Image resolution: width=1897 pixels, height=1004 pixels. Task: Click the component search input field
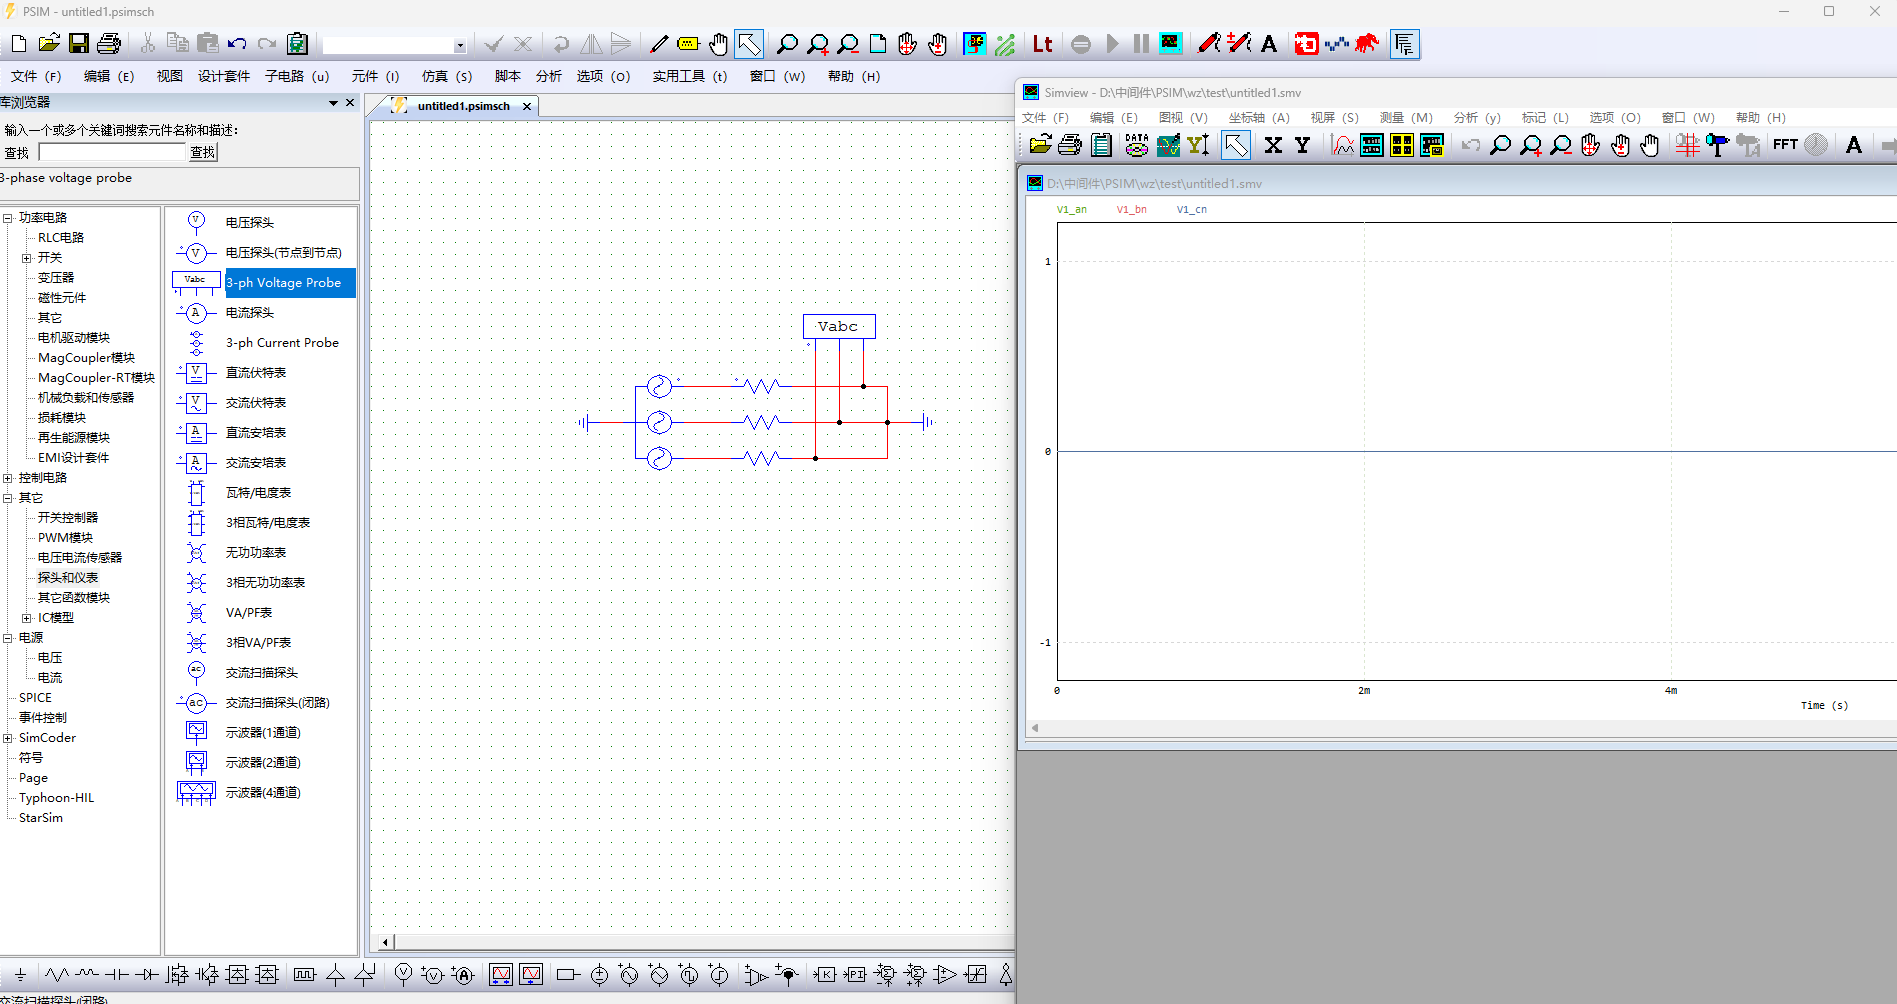113,152
